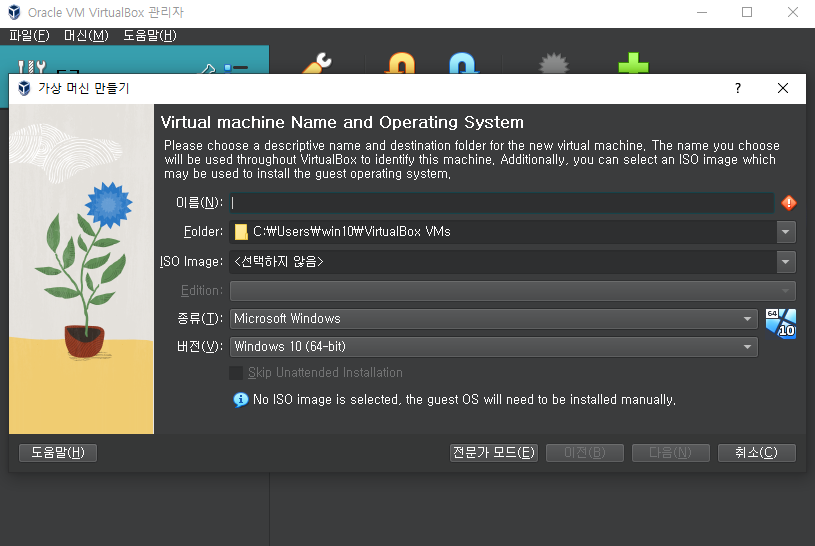
Task: Open the 버전(V) Windows 10 (64-bit) dropdown
Action: click(494, 347)
